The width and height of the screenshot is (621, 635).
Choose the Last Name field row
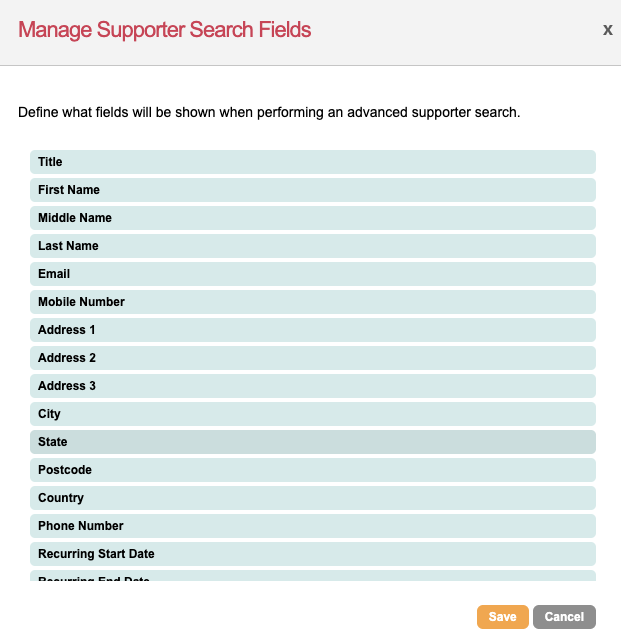click(313, 246)
